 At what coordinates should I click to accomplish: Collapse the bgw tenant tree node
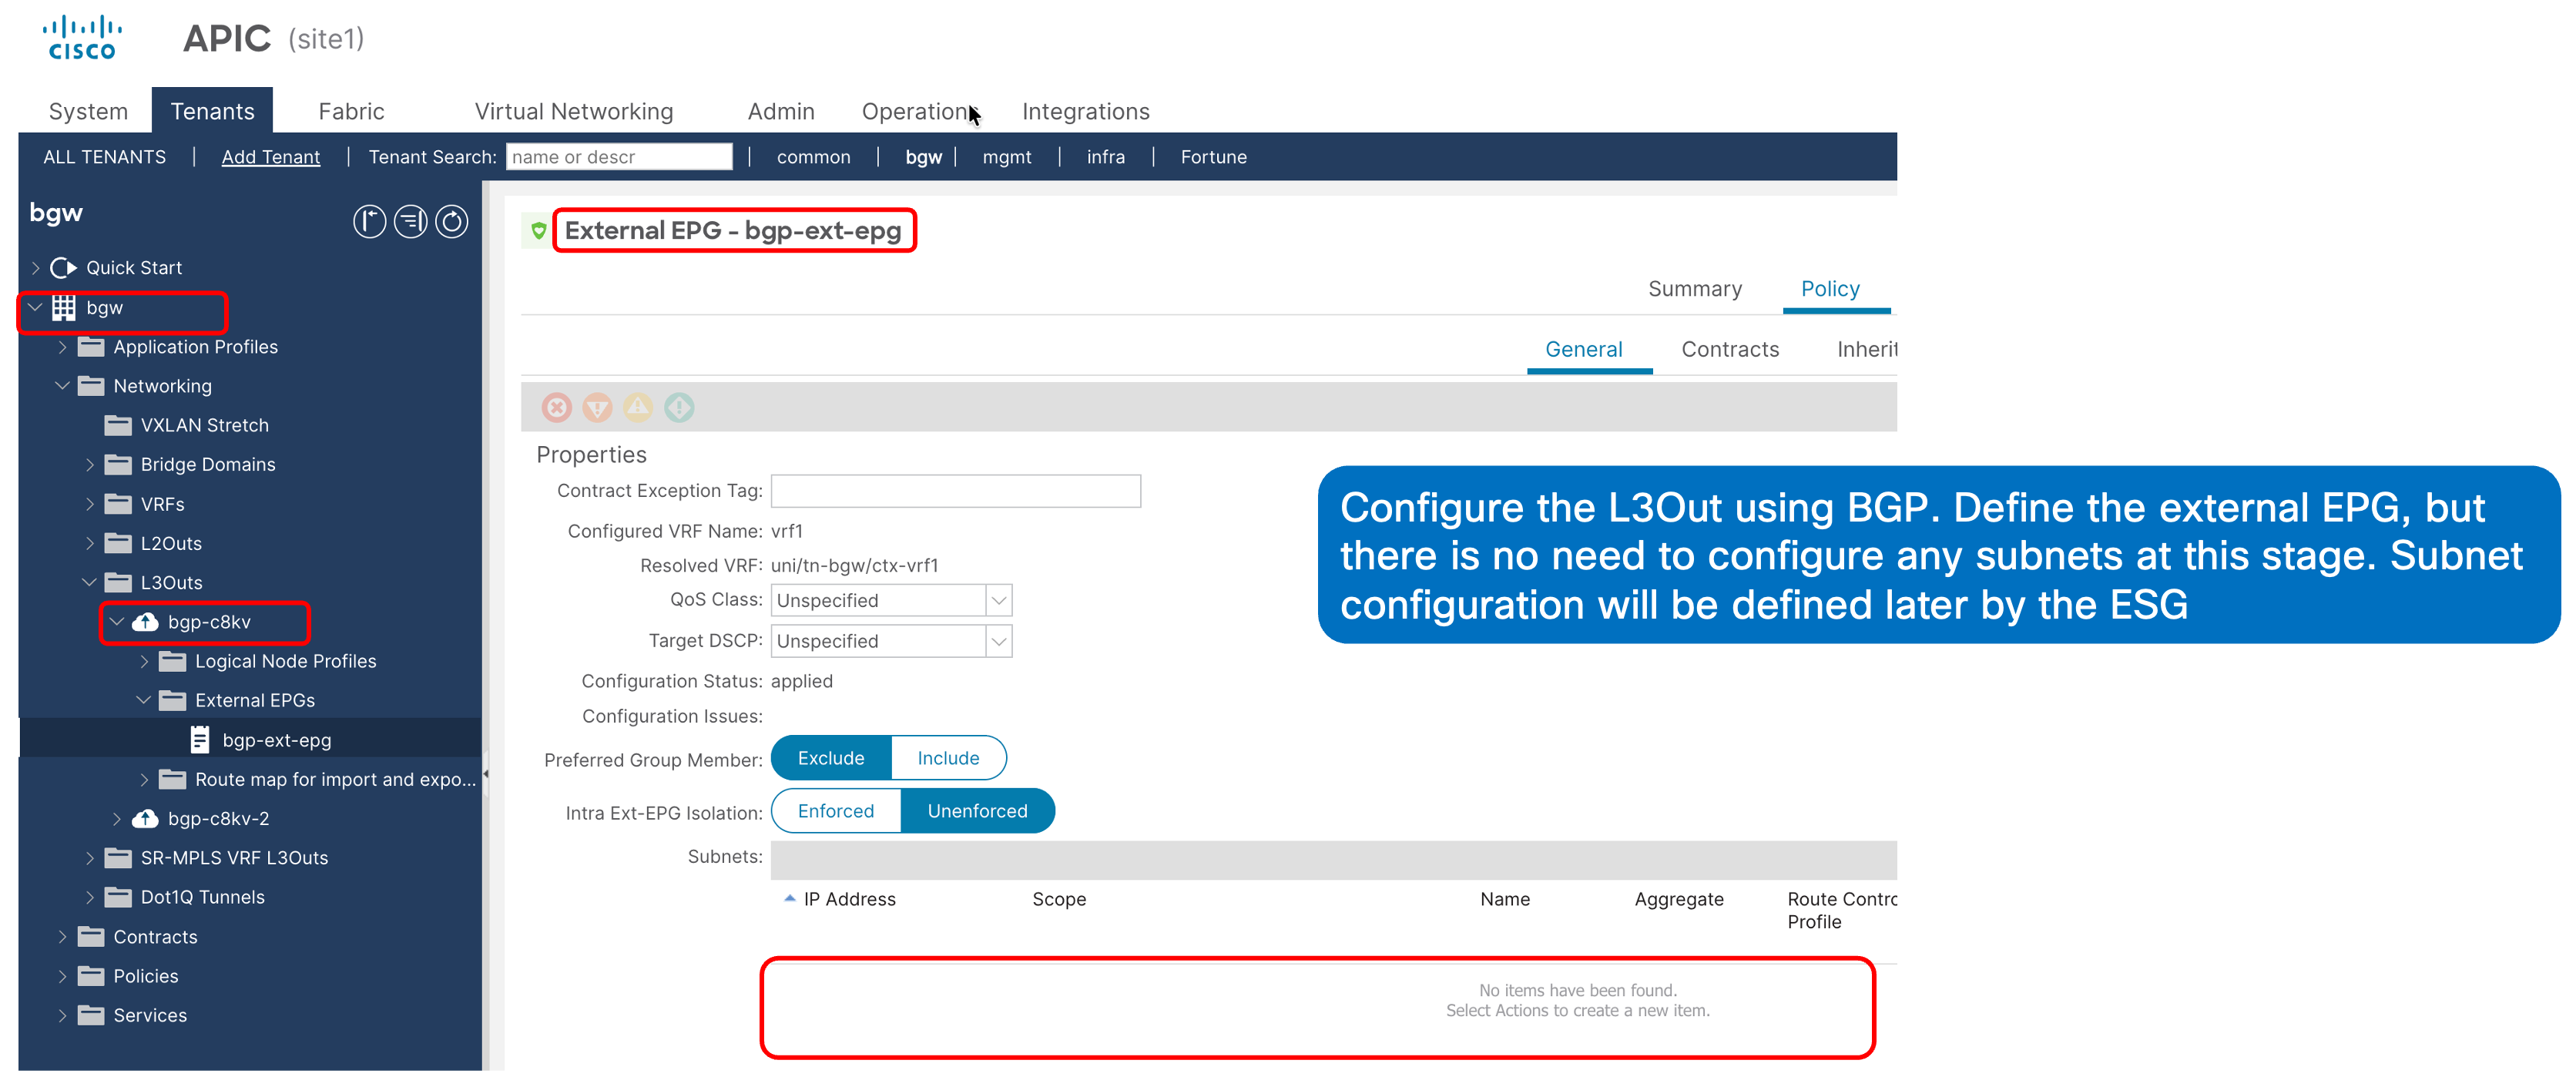35,308
